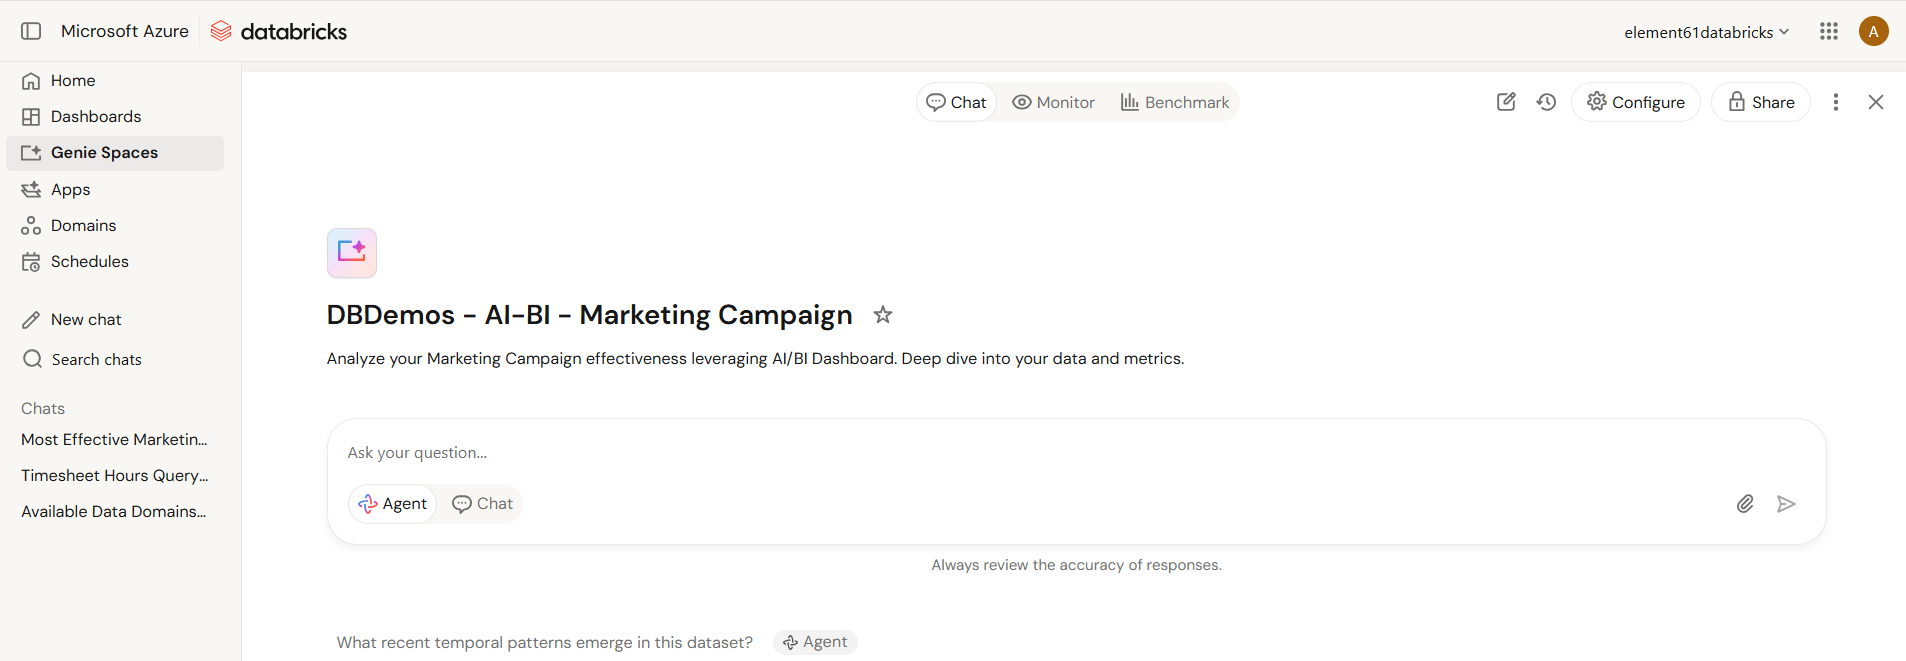Image resolution: width=1906 pixels, height=661 pixels.
Task: Close the Genie space panel
Action: [1876, 102]
